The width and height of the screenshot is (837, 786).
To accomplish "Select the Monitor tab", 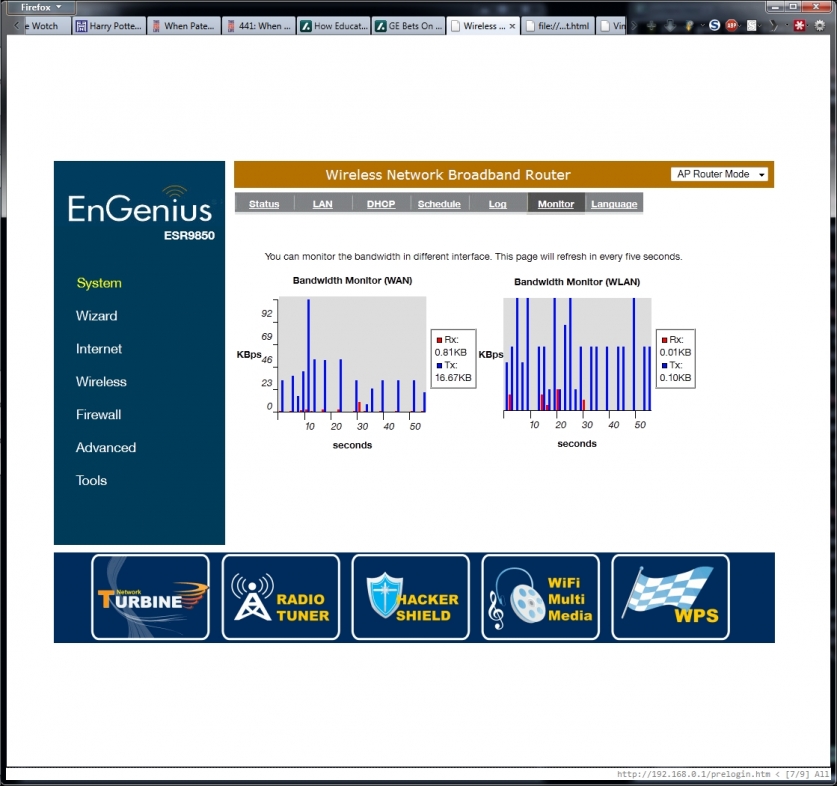I will pos(556,204).
